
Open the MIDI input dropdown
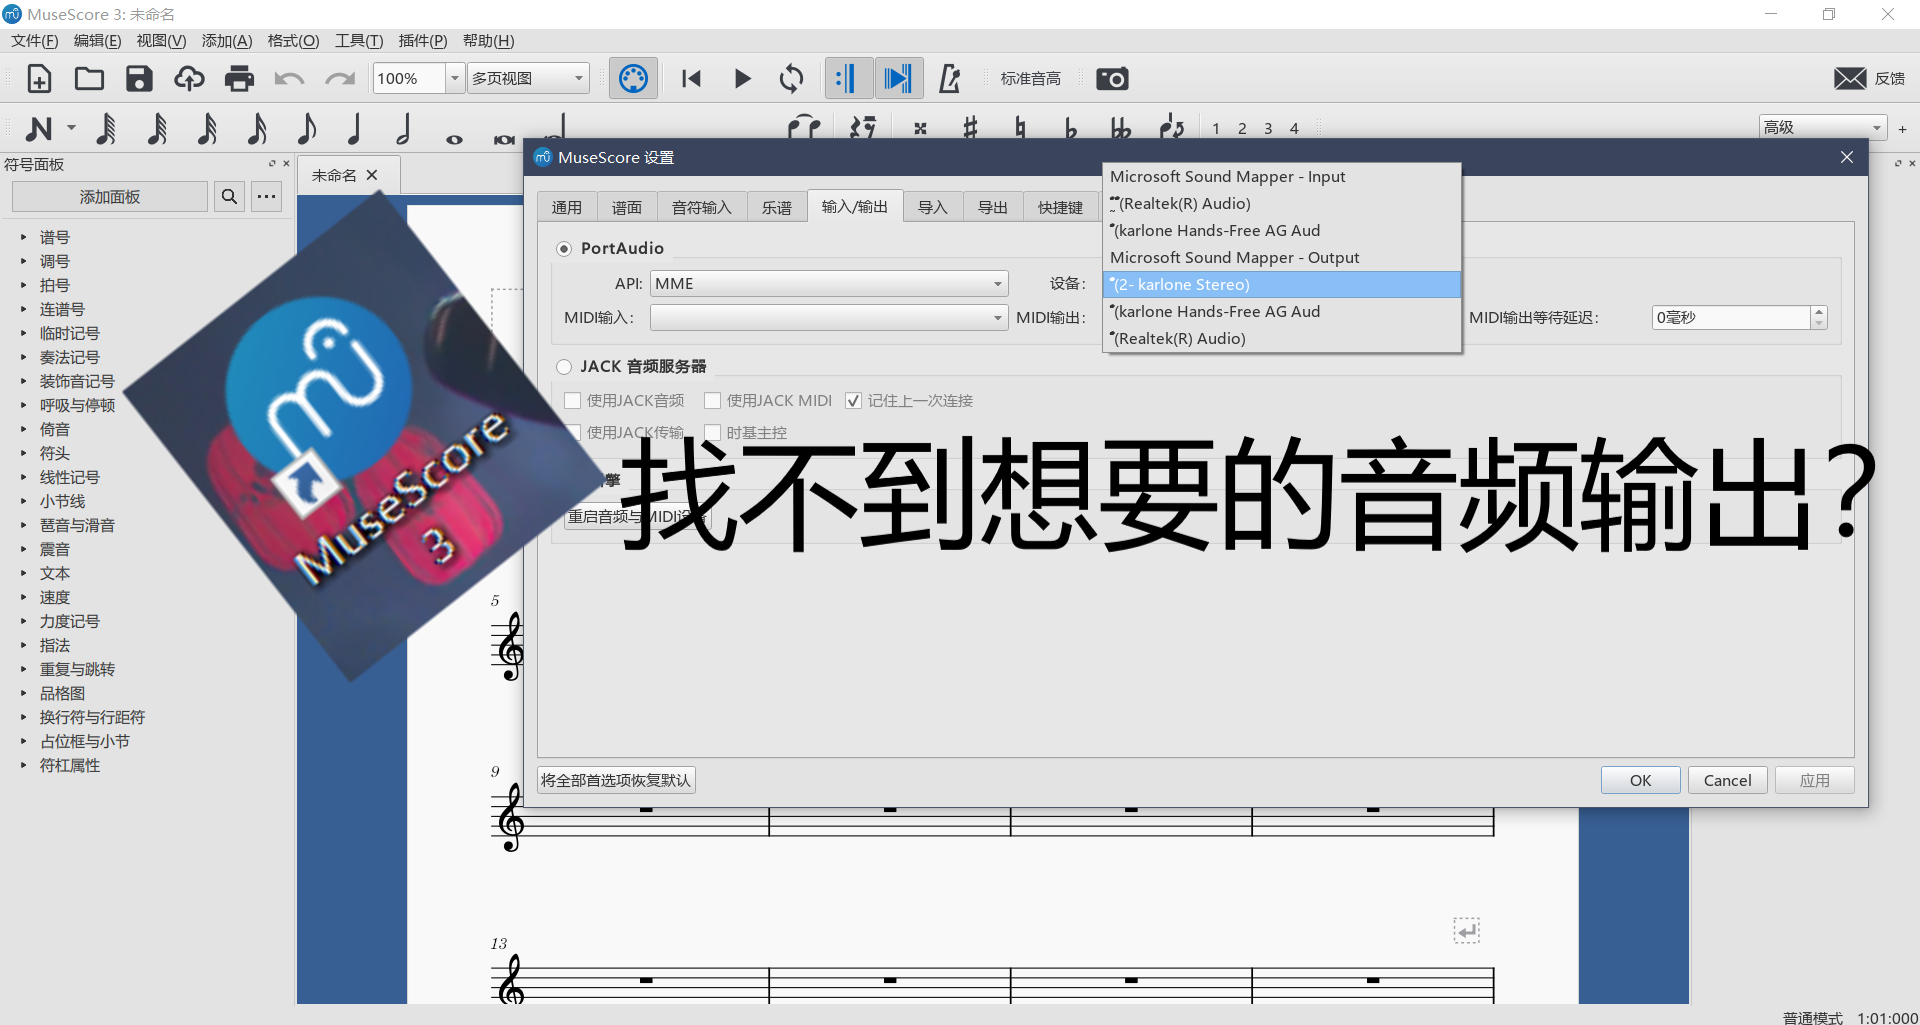[x=829, y=317]
